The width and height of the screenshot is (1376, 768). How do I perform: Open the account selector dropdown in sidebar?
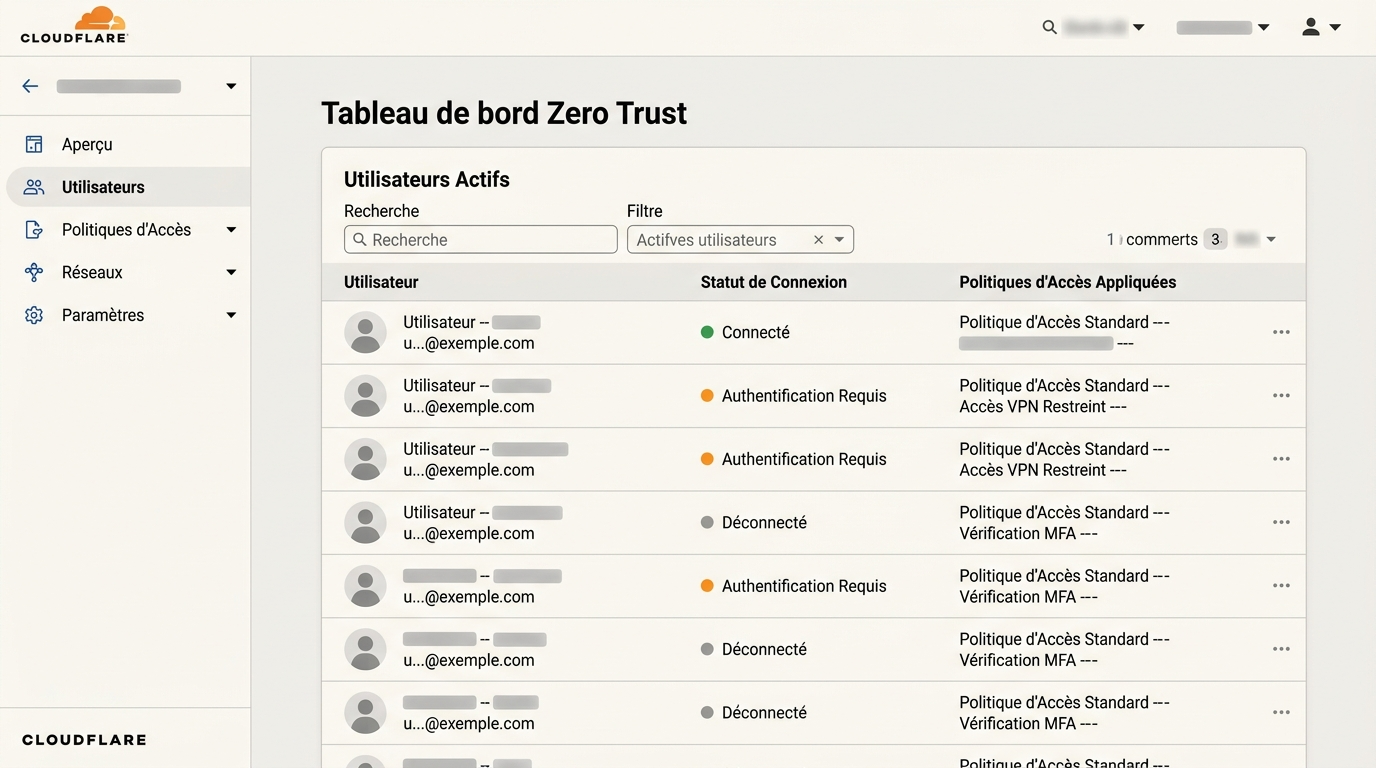[x=231, y=86]
